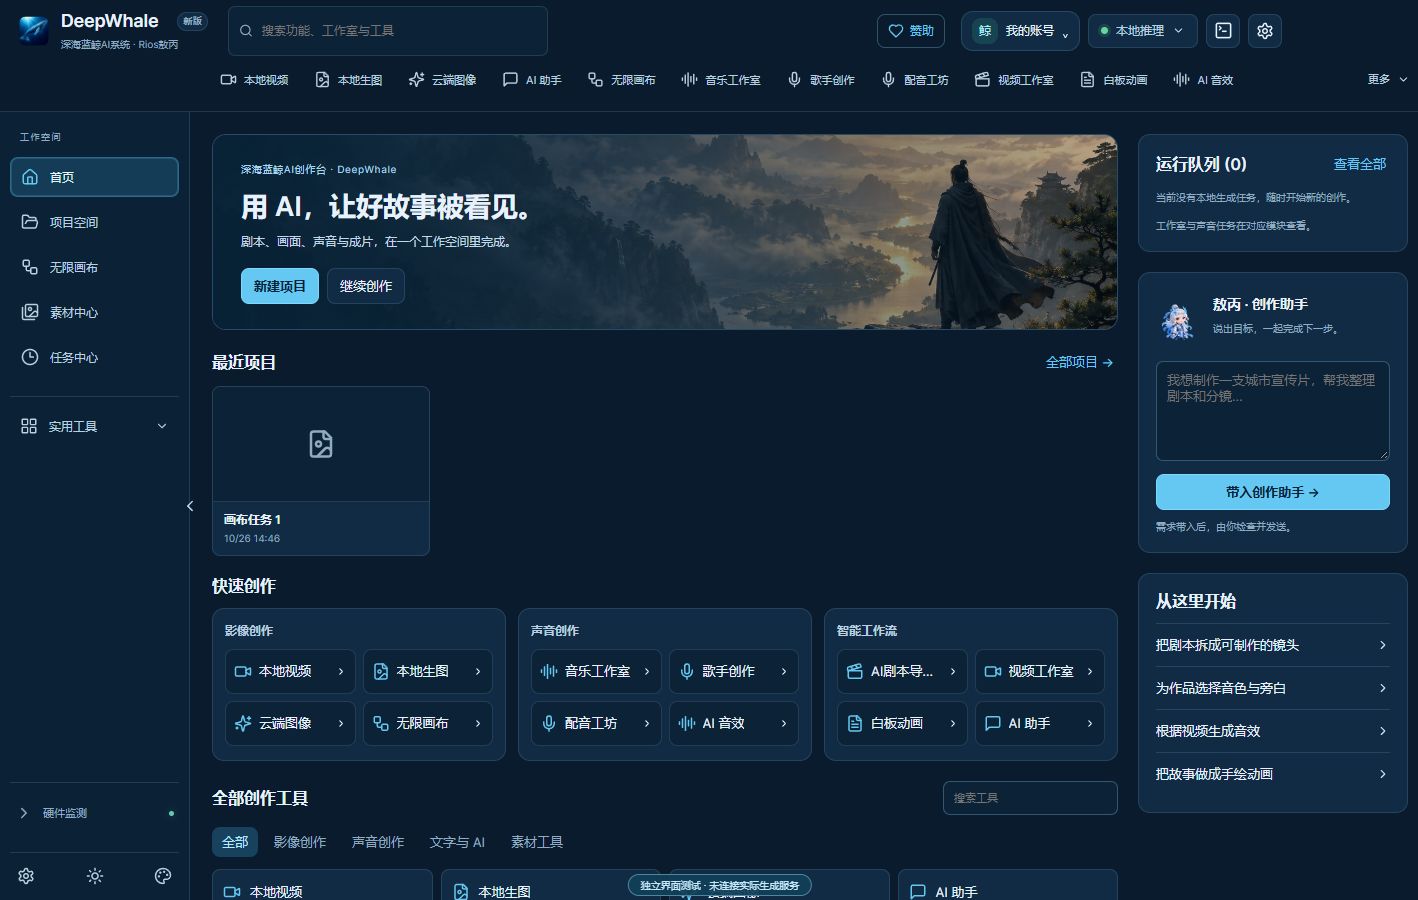This screenshot has height=900, width=1418.
Task: Switch to the 声音创作 filter tab
Action: [x=378, y=842]
